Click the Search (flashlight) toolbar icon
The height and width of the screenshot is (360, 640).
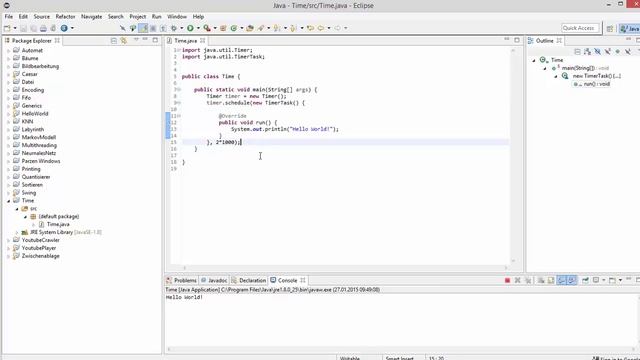(260, 28)
